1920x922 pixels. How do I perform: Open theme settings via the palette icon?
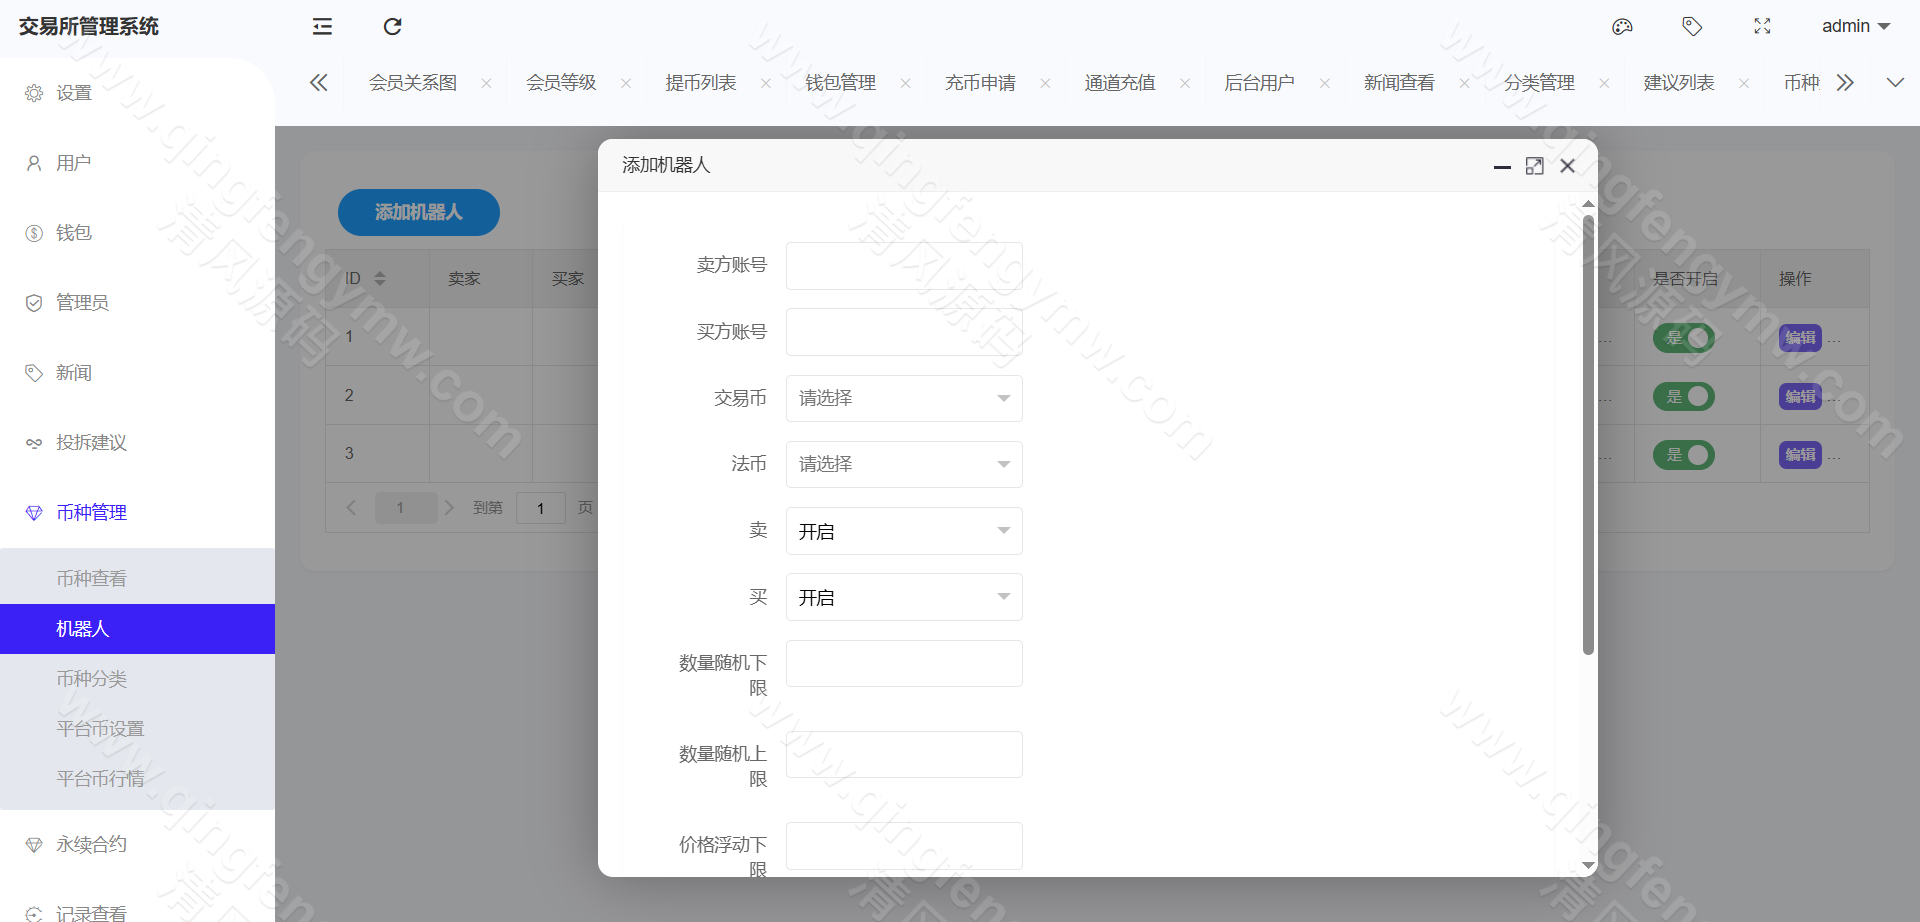point(1622,26)
